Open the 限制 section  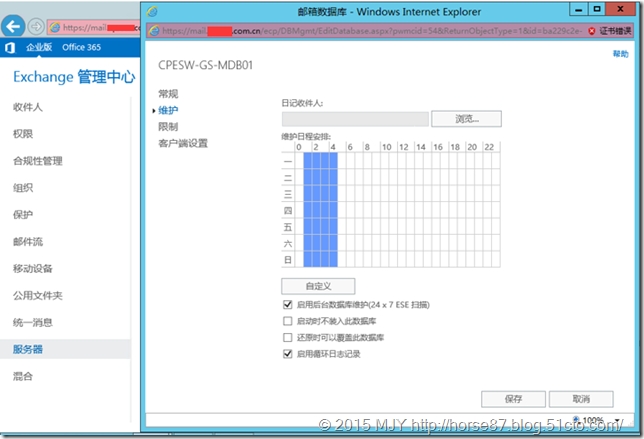tap(168, 127)
